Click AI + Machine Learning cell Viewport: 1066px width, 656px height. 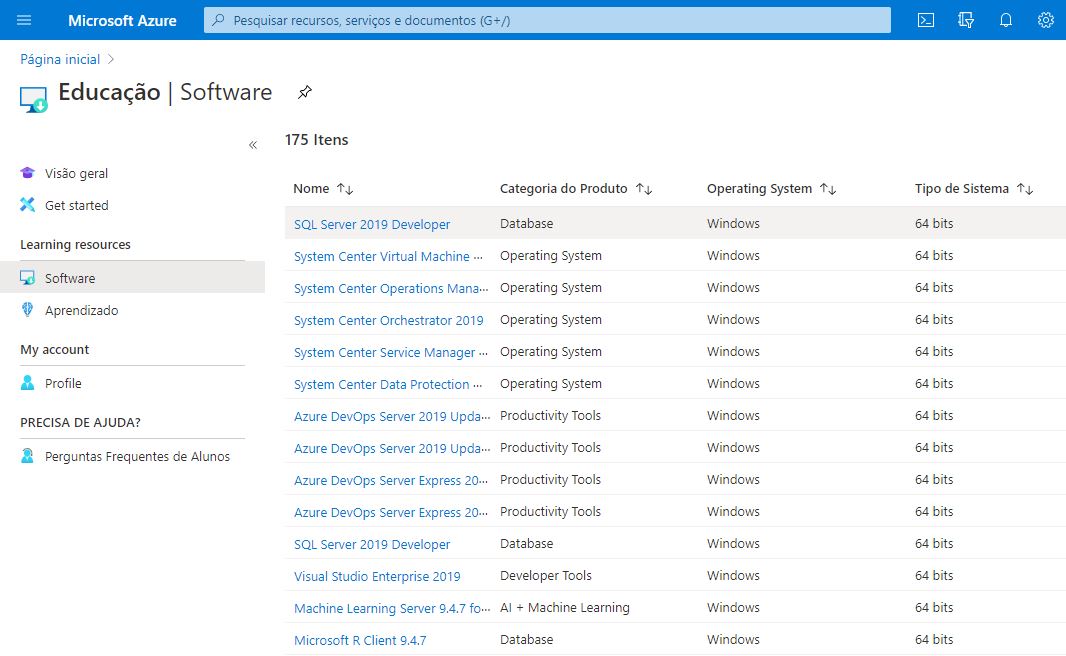[564, 608]
